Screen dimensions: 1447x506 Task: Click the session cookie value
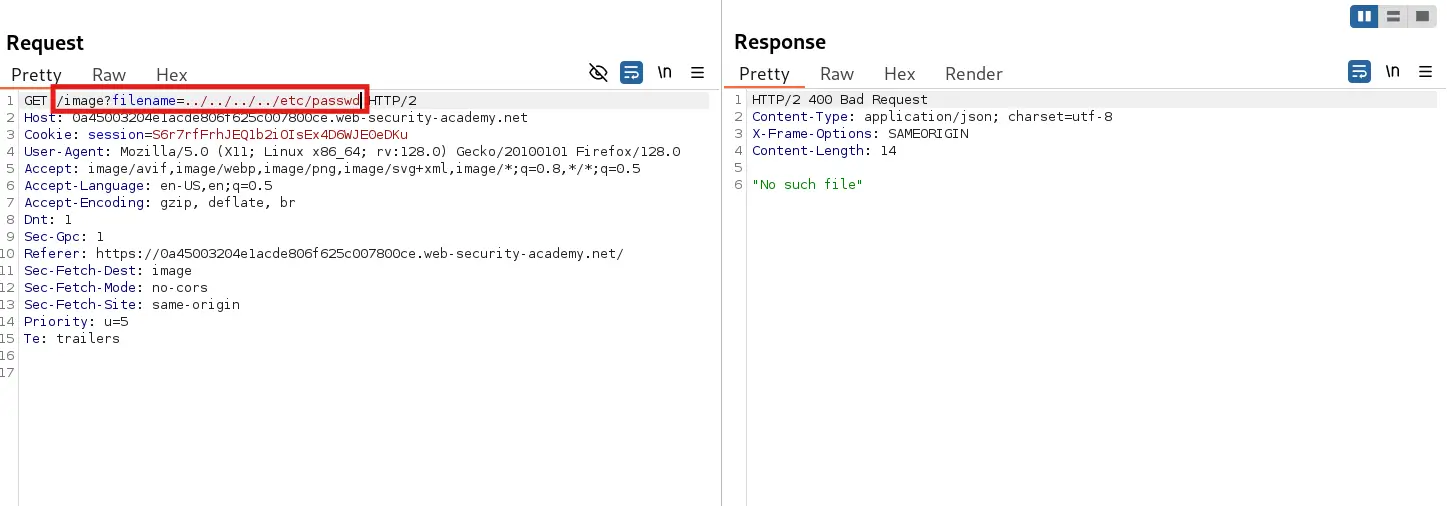click(280, 135)
